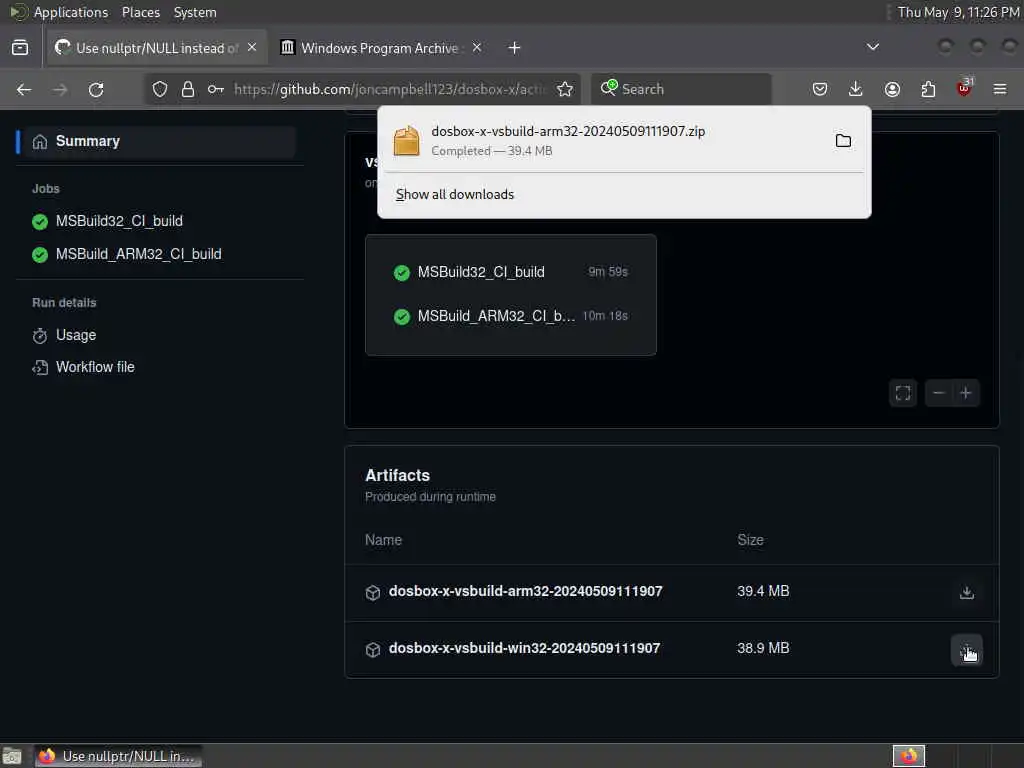Screen dimensions: 1024x768
Task: Click the show desktop icon in the bottom panel
Action: click(12, 756)
